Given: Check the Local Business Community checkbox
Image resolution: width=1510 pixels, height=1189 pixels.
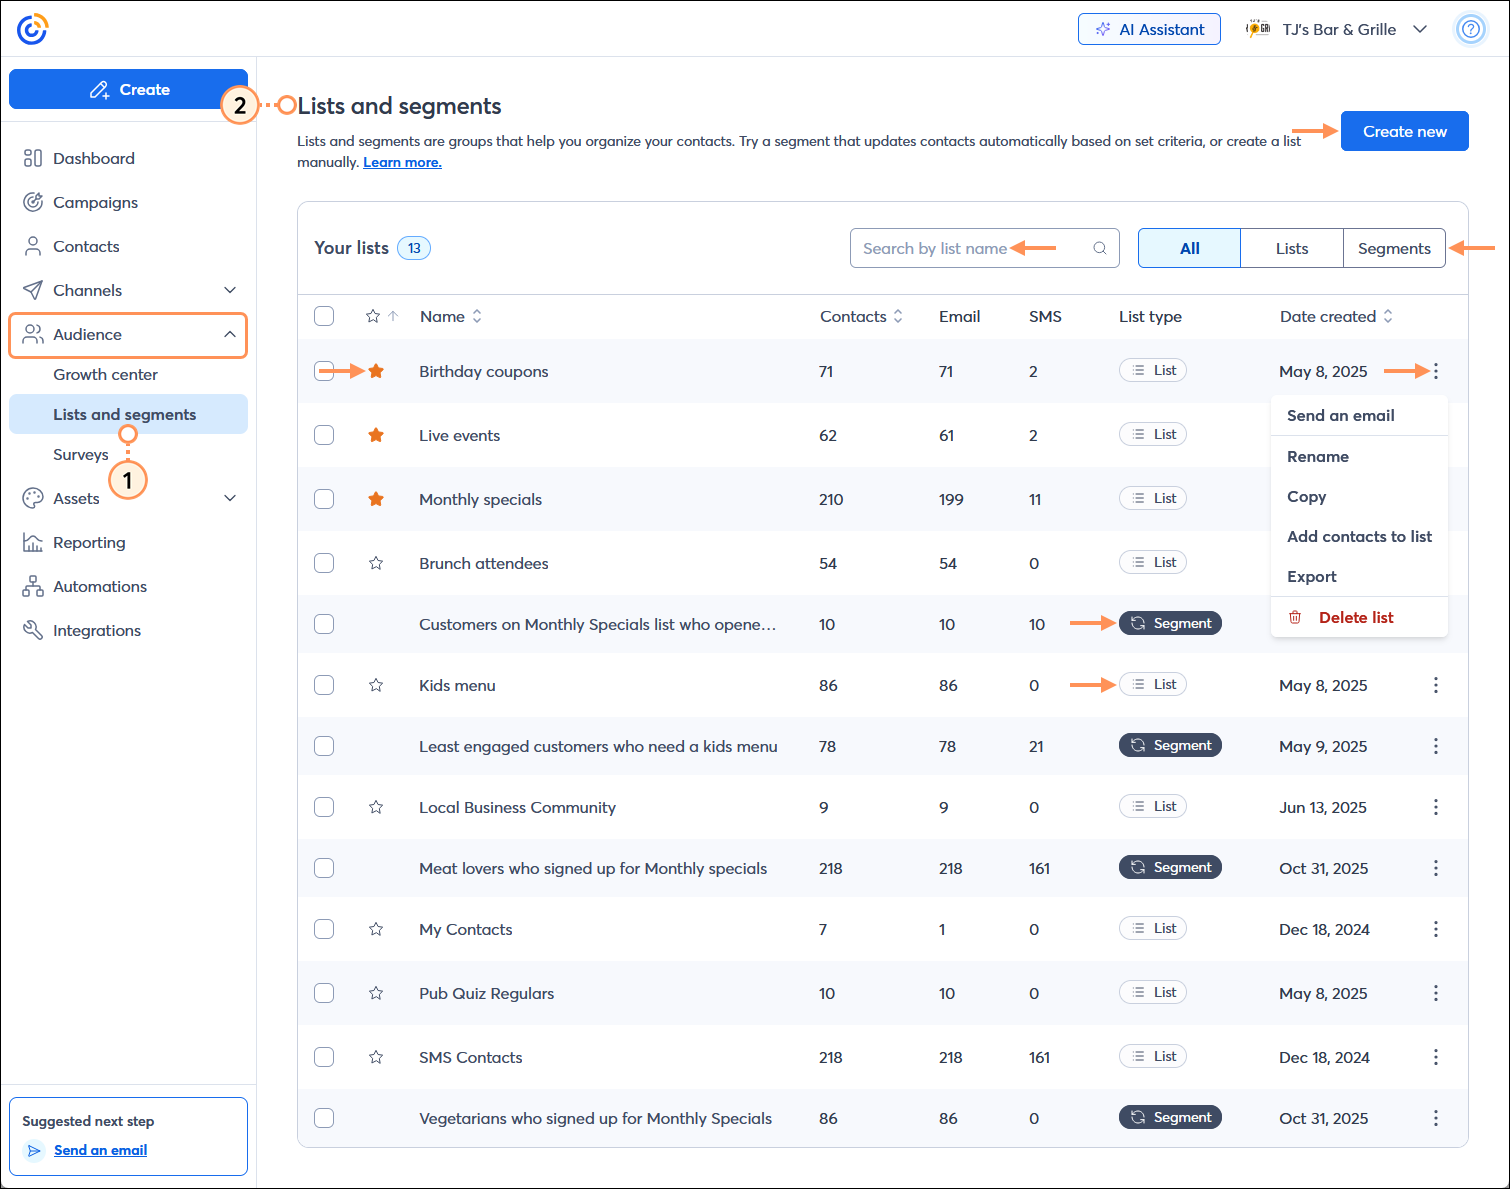Looking at the screenshot, I should (324, 807).
